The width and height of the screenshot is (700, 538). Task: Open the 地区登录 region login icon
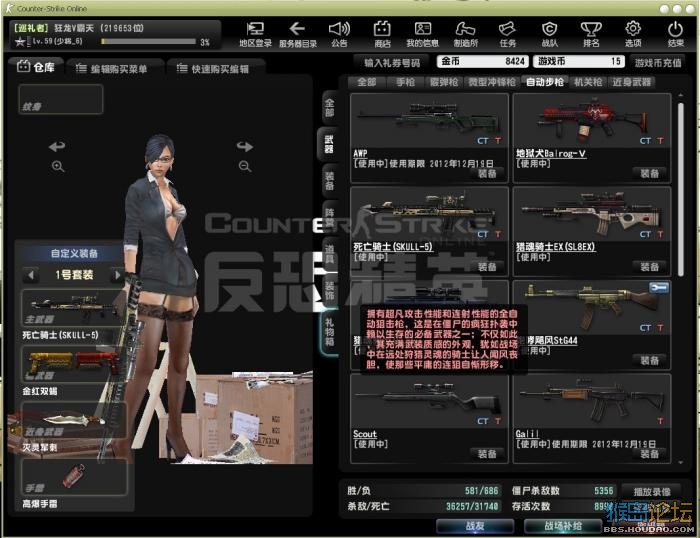pyautogui.click(x=255, y=34)
